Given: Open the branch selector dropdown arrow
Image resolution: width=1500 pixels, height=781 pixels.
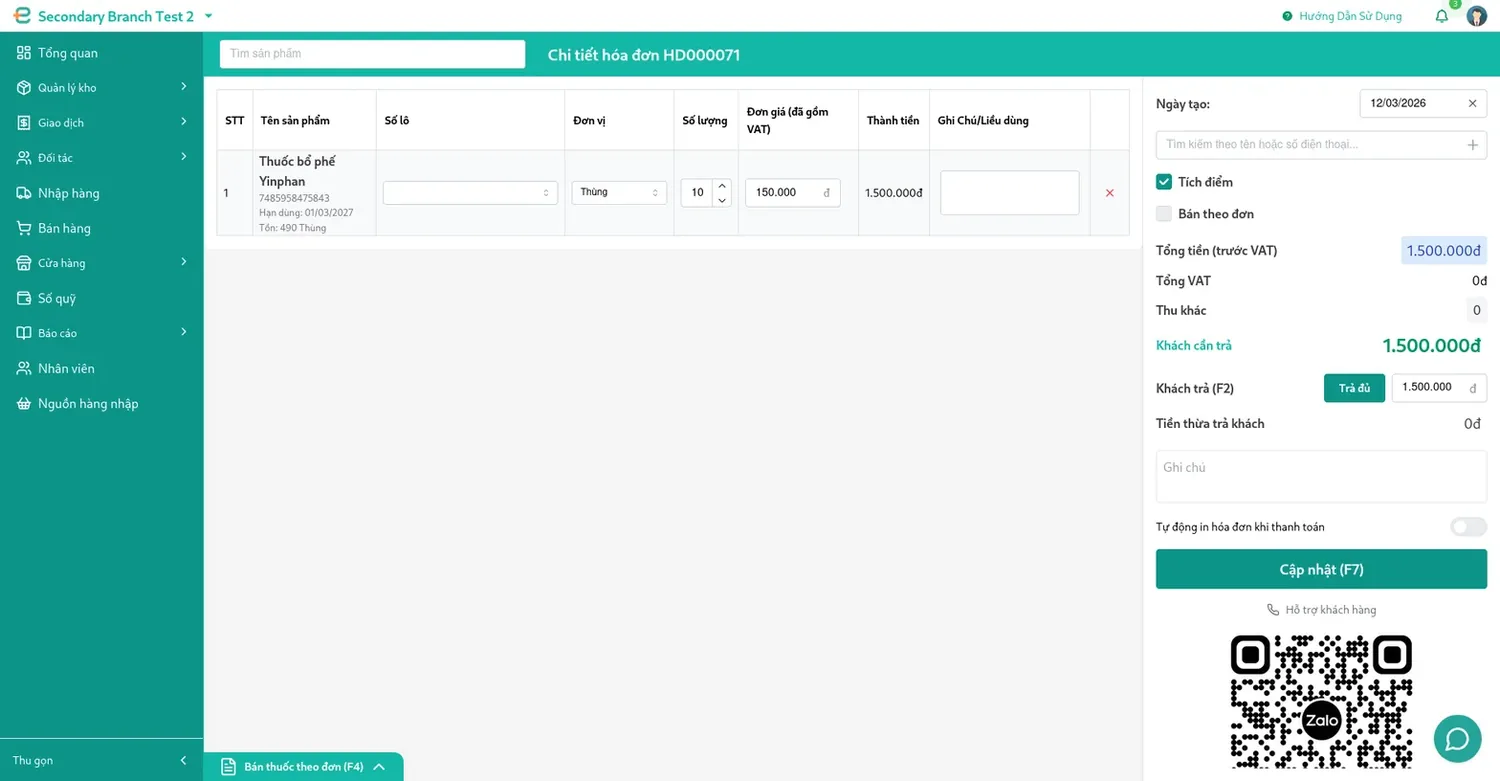Looking at the screenshot, I should (x=208, y=16).
